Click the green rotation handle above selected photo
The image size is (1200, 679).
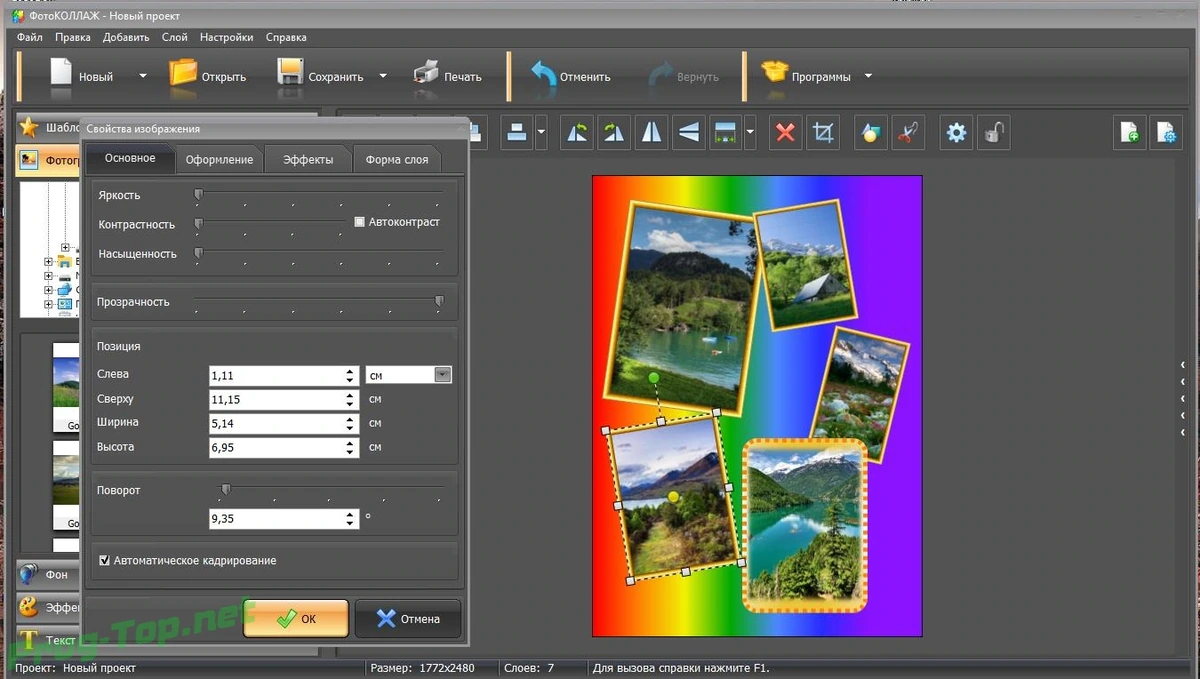click(x=653, y=377)
